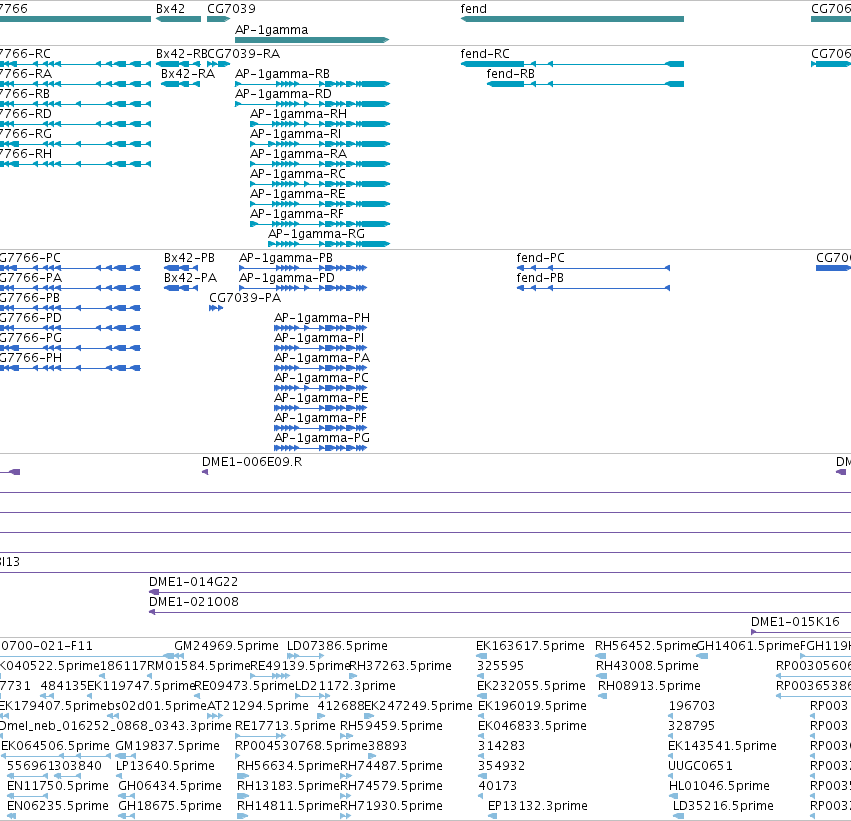Click protein fend-PC label
The image size is (851, 821).
pyautogui.click(x=540, y=258)
